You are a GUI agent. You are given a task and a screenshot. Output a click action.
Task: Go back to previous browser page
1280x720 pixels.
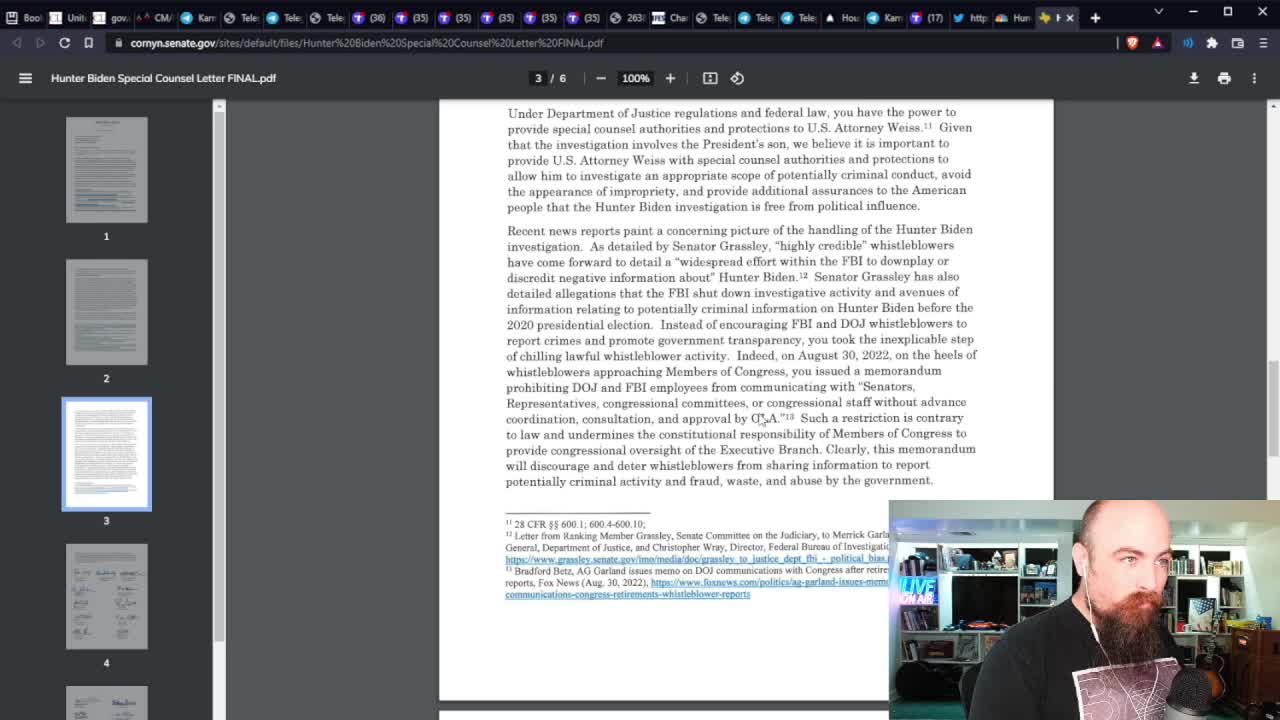pyautogui.click(x=17, y=43)
